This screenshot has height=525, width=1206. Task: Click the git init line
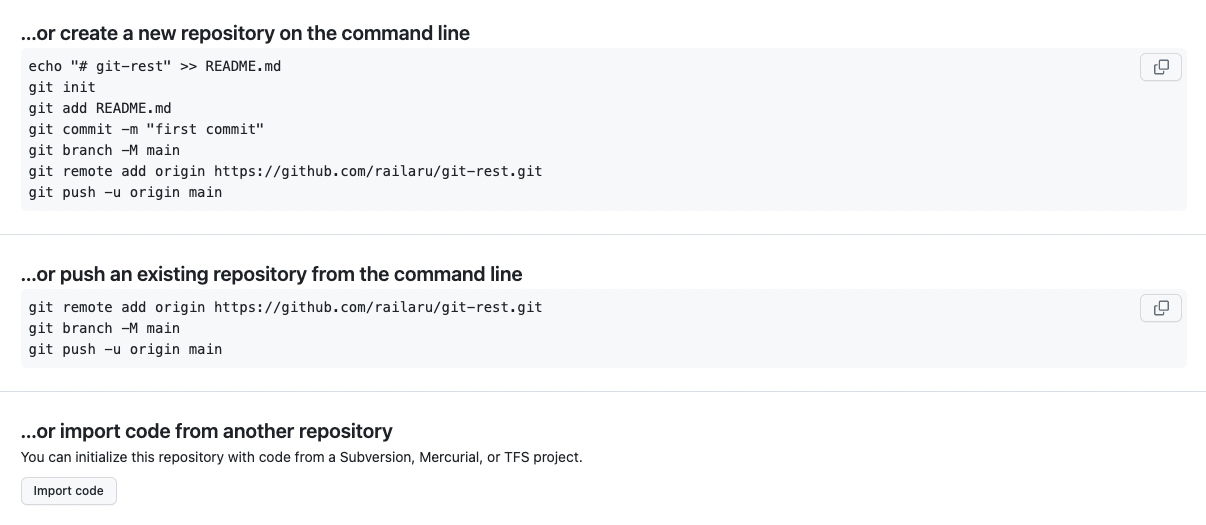tap(62, 87)
